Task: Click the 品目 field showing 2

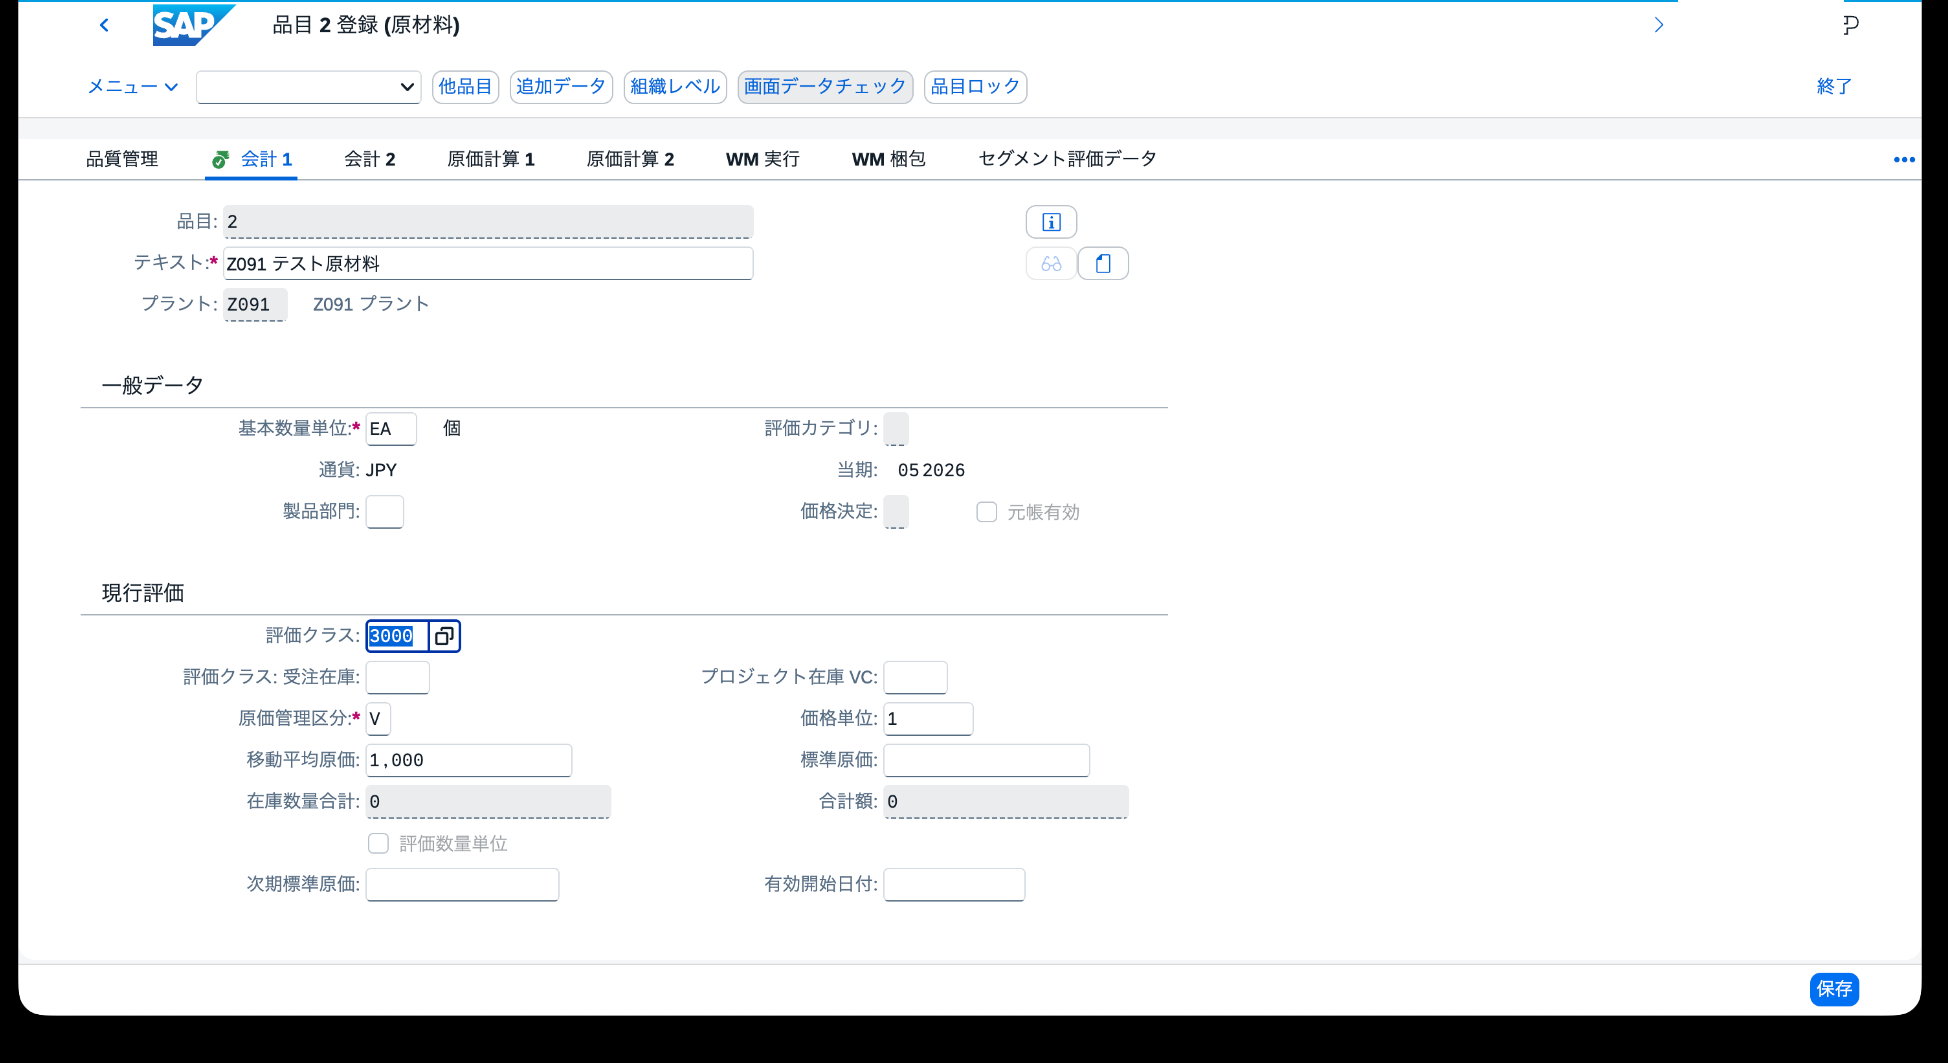Action: coord(488,222)
